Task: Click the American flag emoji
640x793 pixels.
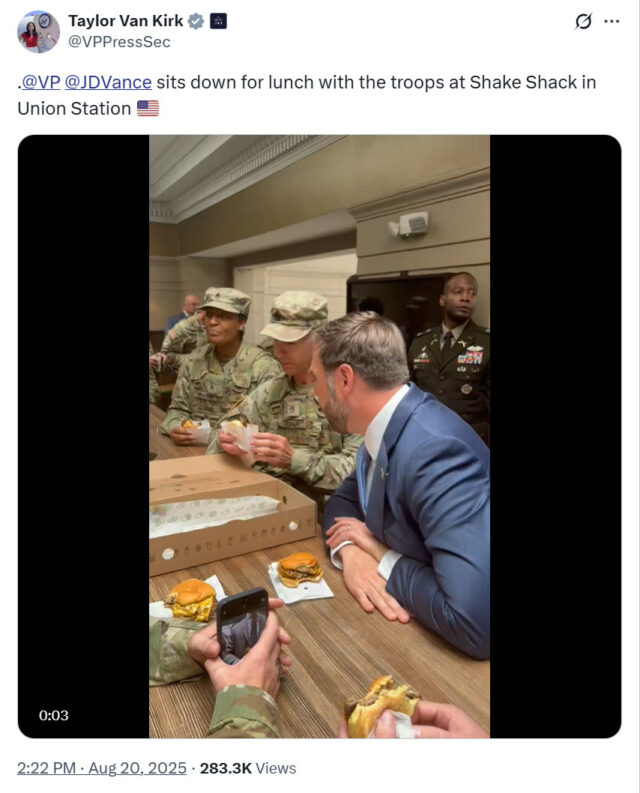Action: coord(148,108)
